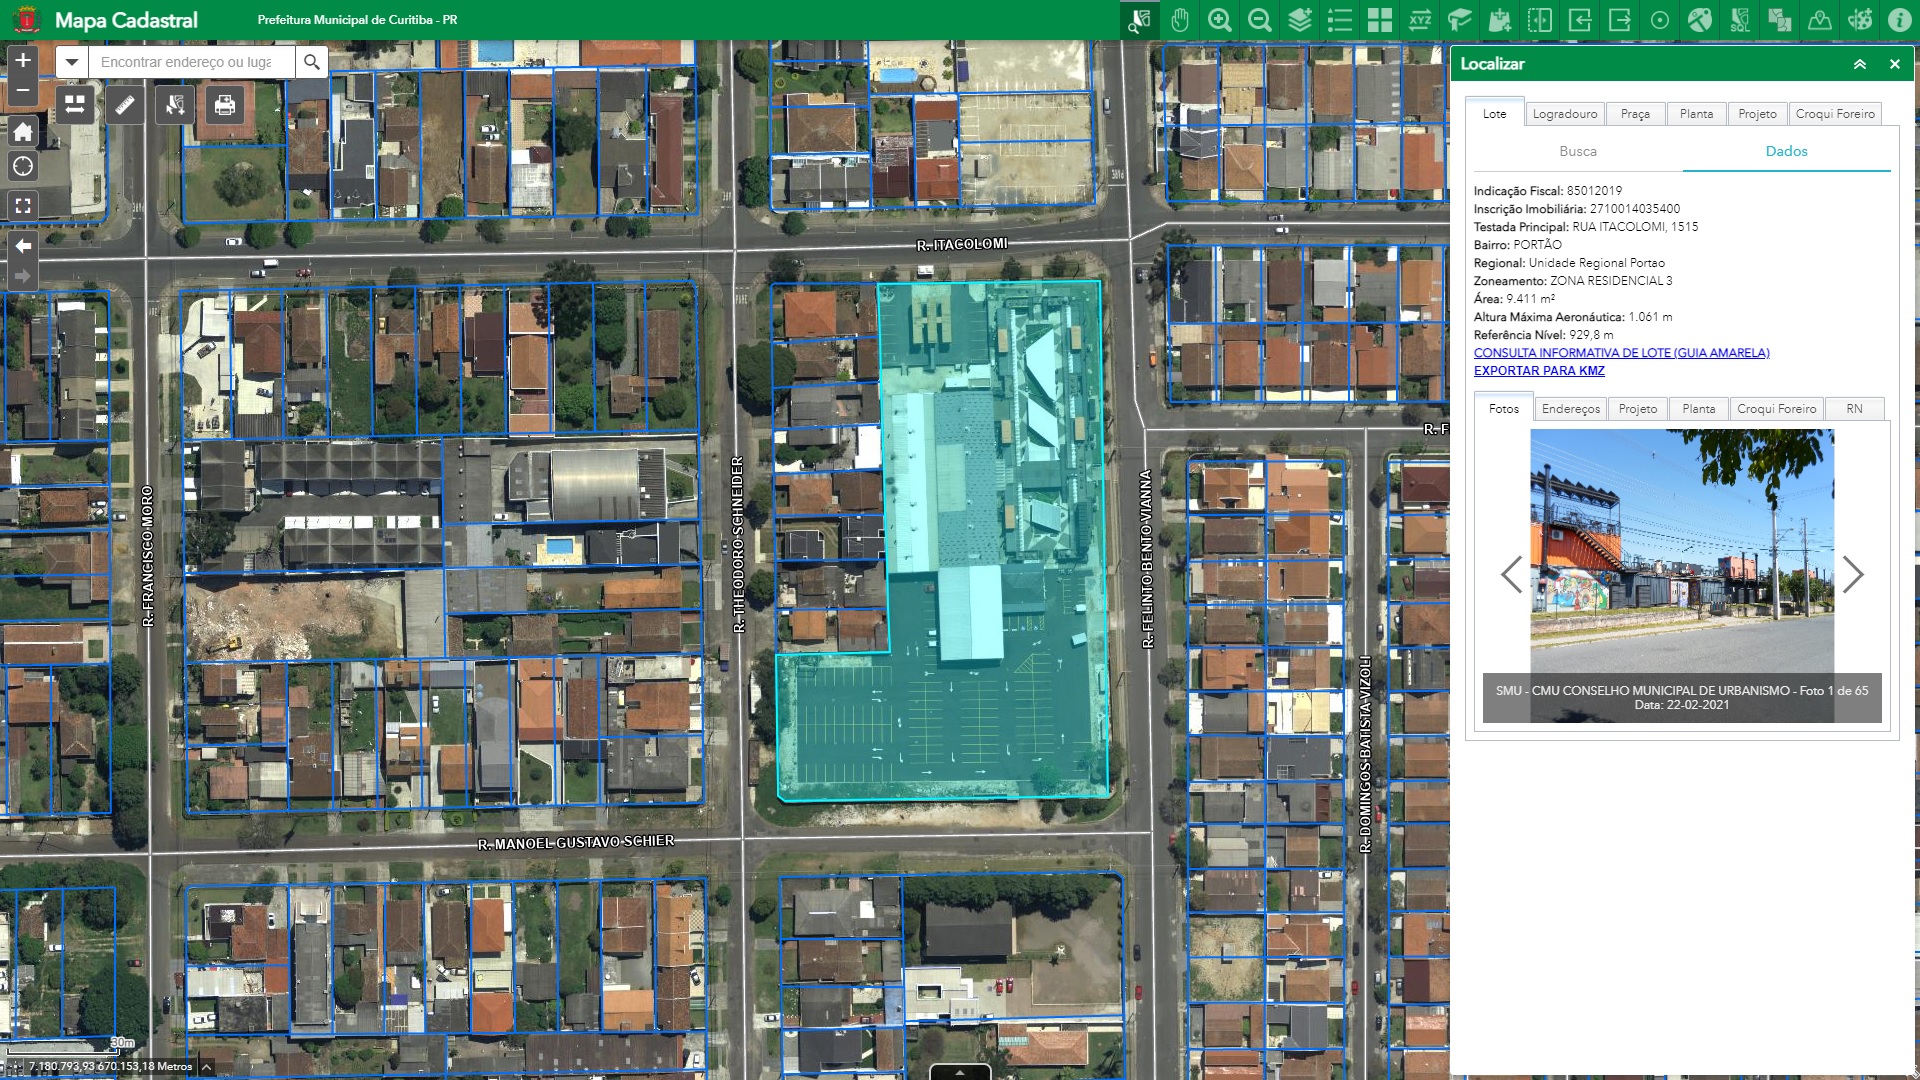The image size is (1920, 1080).
Task: Click Exportar para KMZ link
Action: [1539, 371]
